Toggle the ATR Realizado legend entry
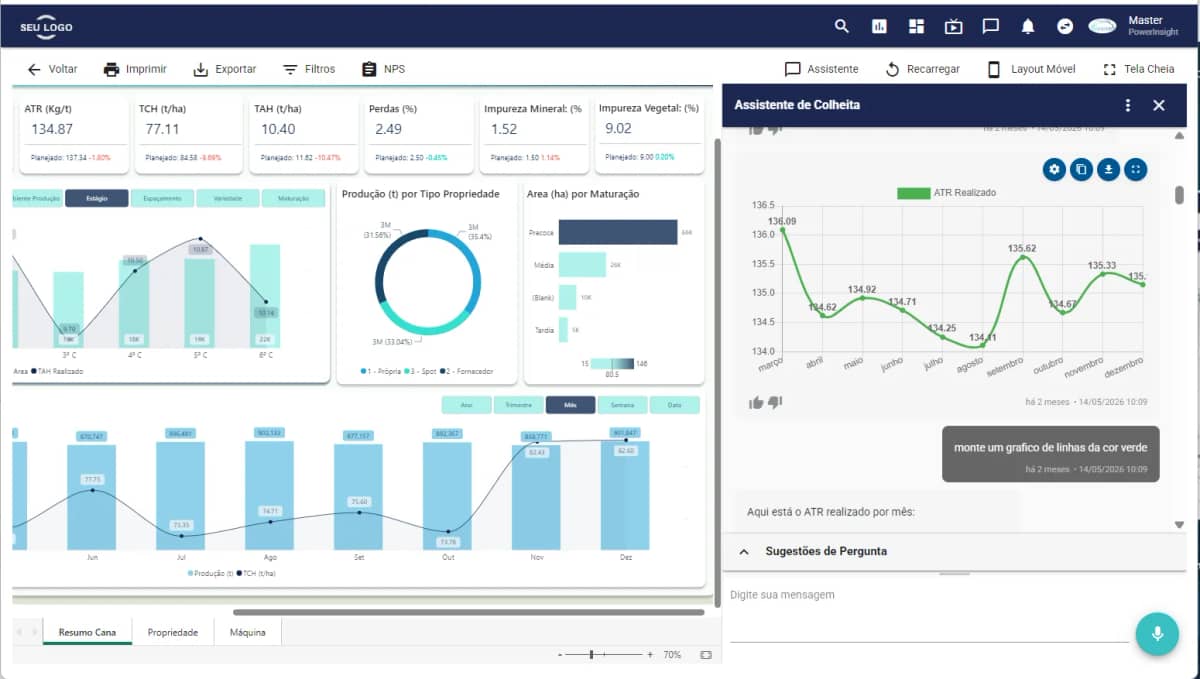The height and width of the screenshot is (679, 1200). click(x=947, y=193)
